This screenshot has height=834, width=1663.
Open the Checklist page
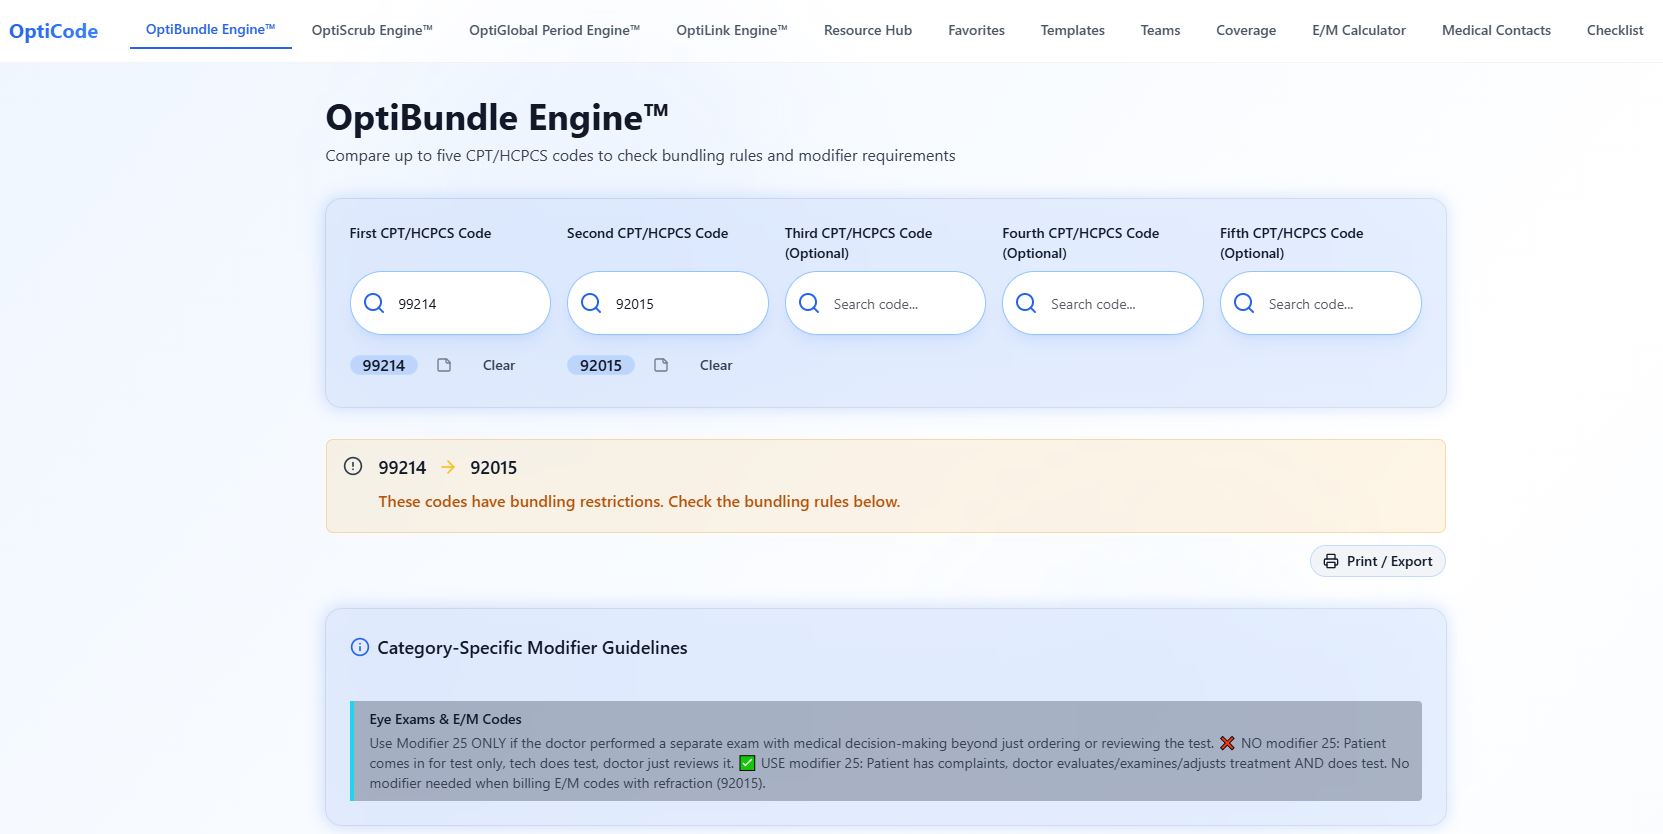[1615, 30]
